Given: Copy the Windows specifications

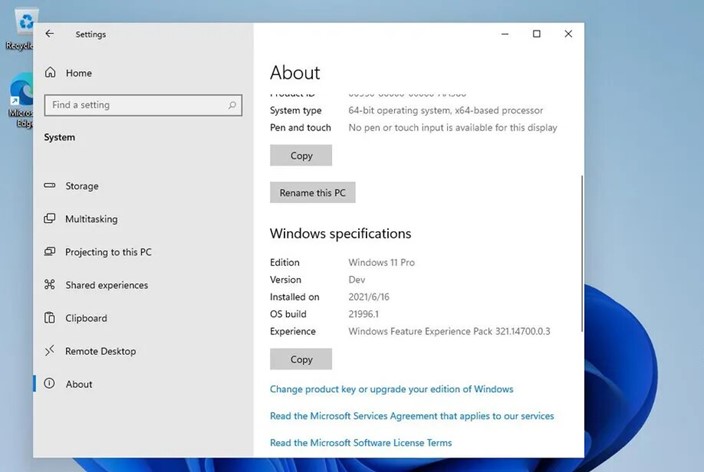Looking at the screenshot, I should (x=301, y=359).
